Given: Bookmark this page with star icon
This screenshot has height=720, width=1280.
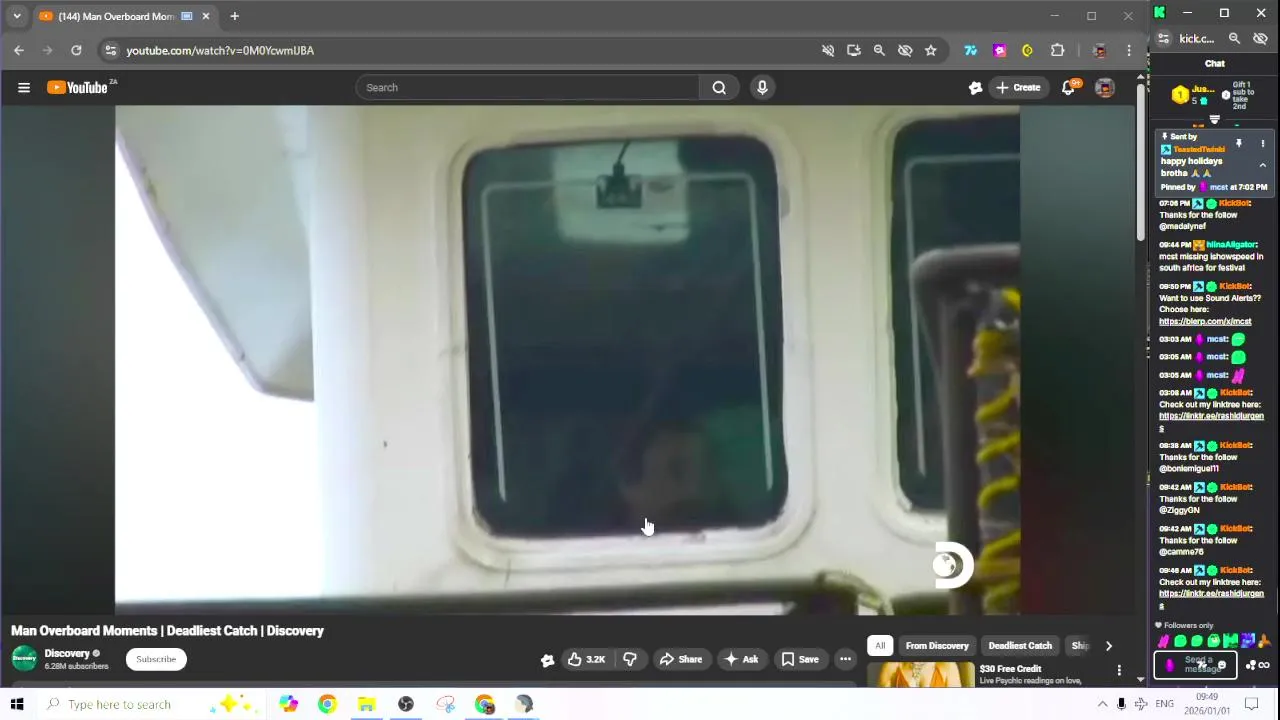Looking at the screenshot, I should [931, 50].
